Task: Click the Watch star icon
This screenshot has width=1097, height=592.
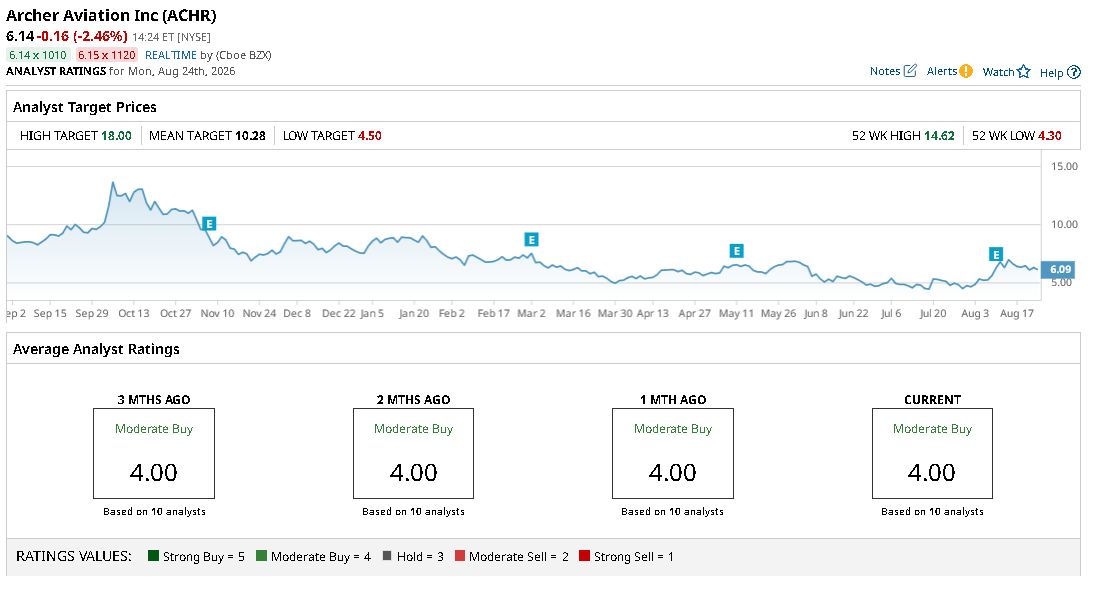Action: pos(1024,71)
